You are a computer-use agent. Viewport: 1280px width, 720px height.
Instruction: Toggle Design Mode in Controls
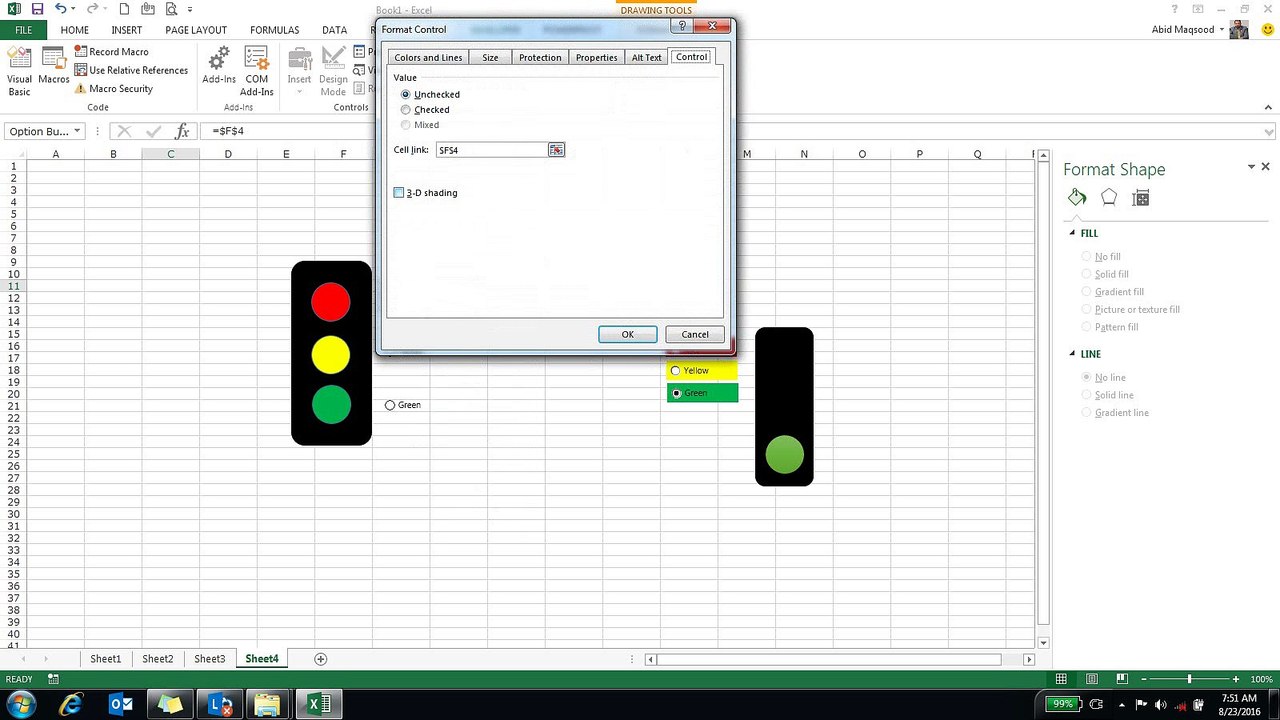[333, 71]
